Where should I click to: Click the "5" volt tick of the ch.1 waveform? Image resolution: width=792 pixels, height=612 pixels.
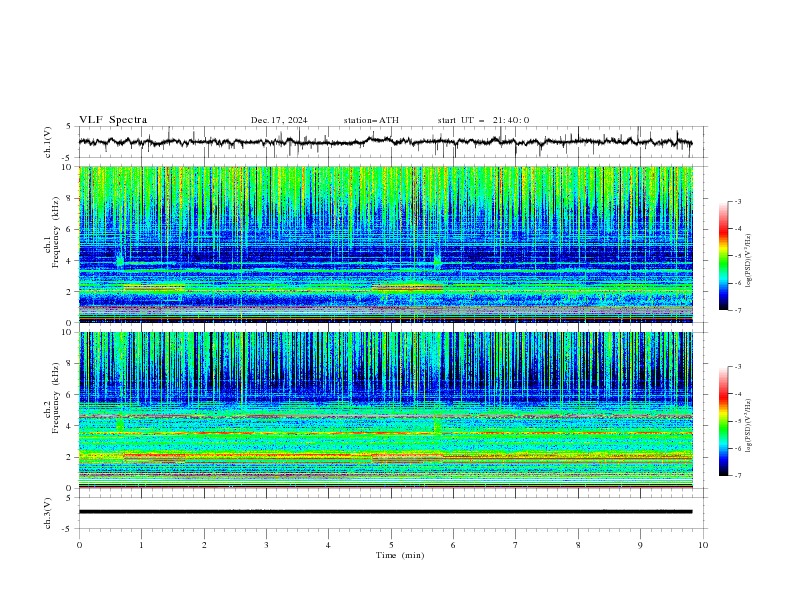click(69, 127)
